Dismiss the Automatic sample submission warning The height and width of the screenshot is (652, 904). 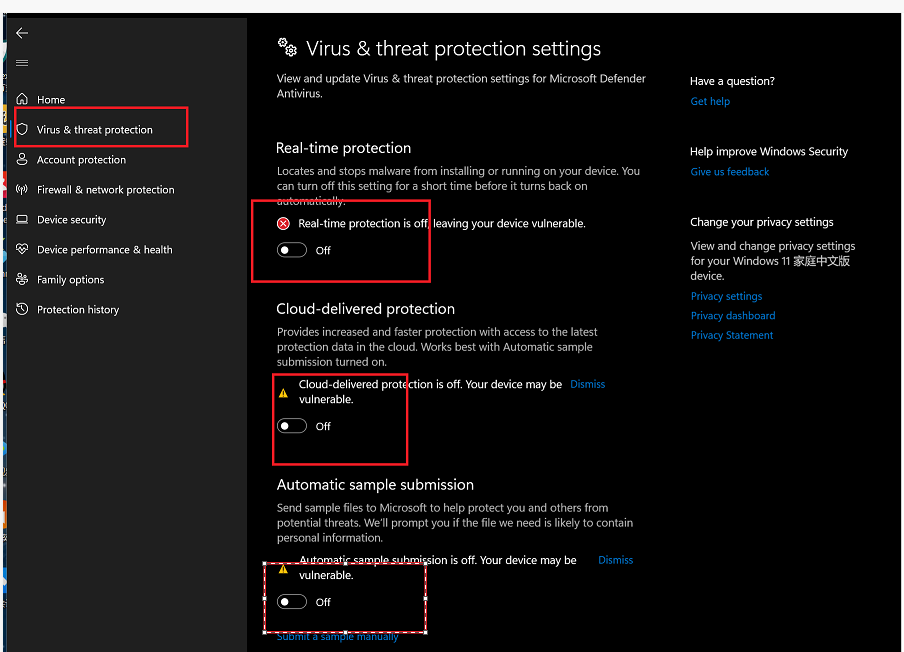(615, 560)
